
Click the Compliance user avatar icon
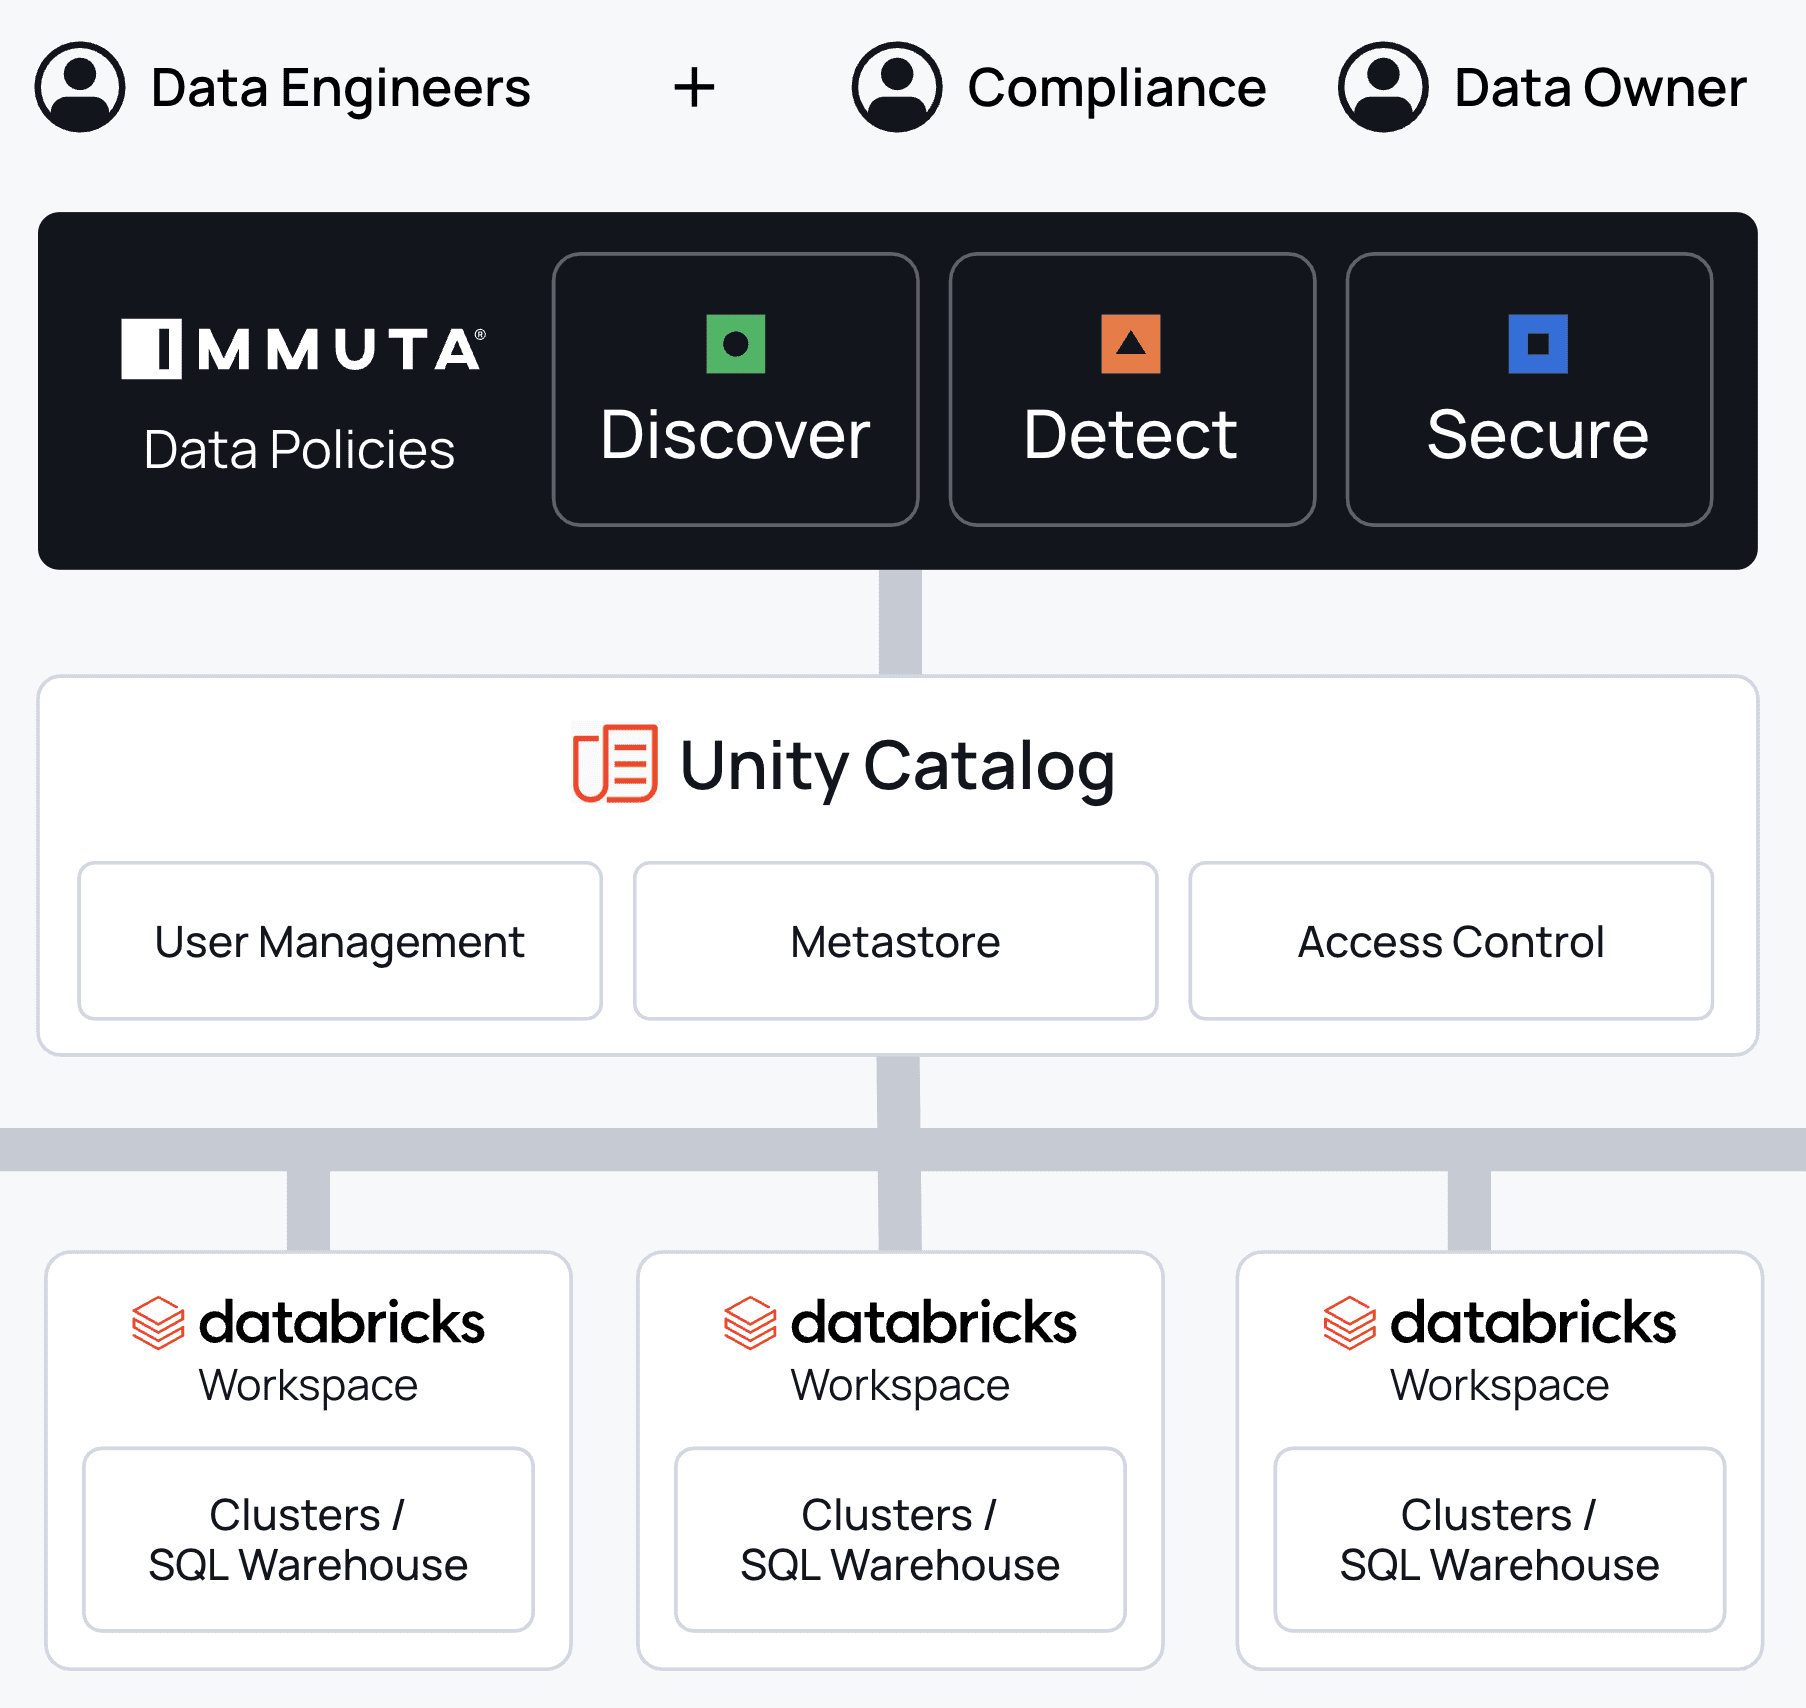tap(897, 87)
